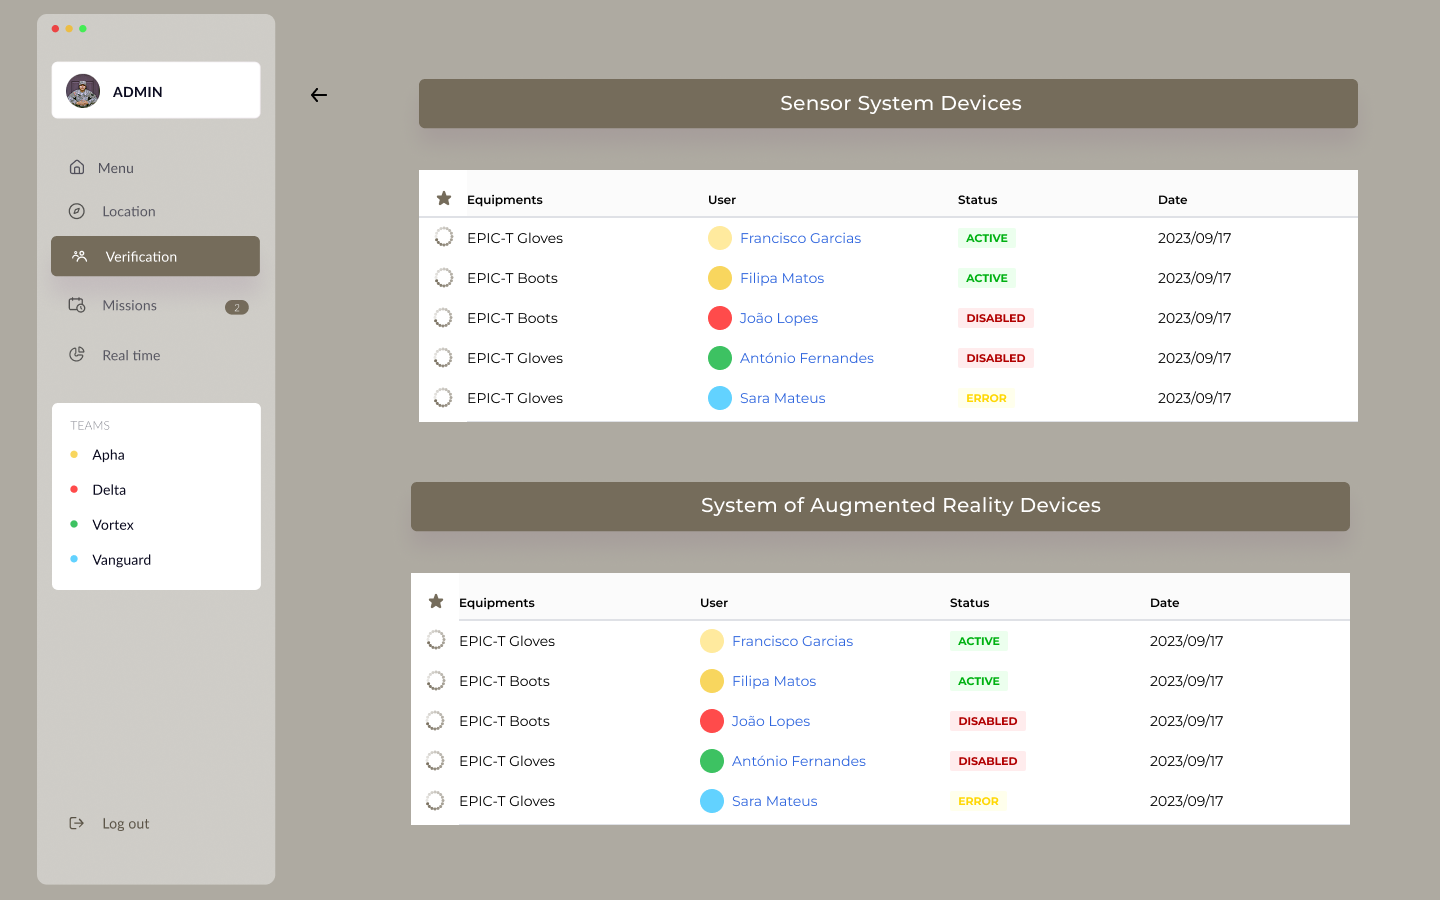Click the Real time pie chart icon
Image resolution: width=1440 pixels, height=900 pixels.
pos(77,355)
